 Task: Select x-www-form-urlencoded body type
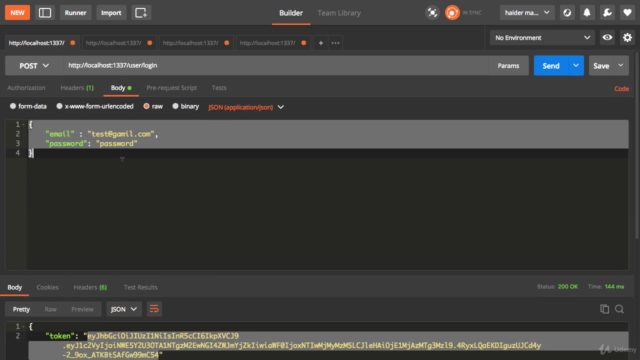[95, 106]
